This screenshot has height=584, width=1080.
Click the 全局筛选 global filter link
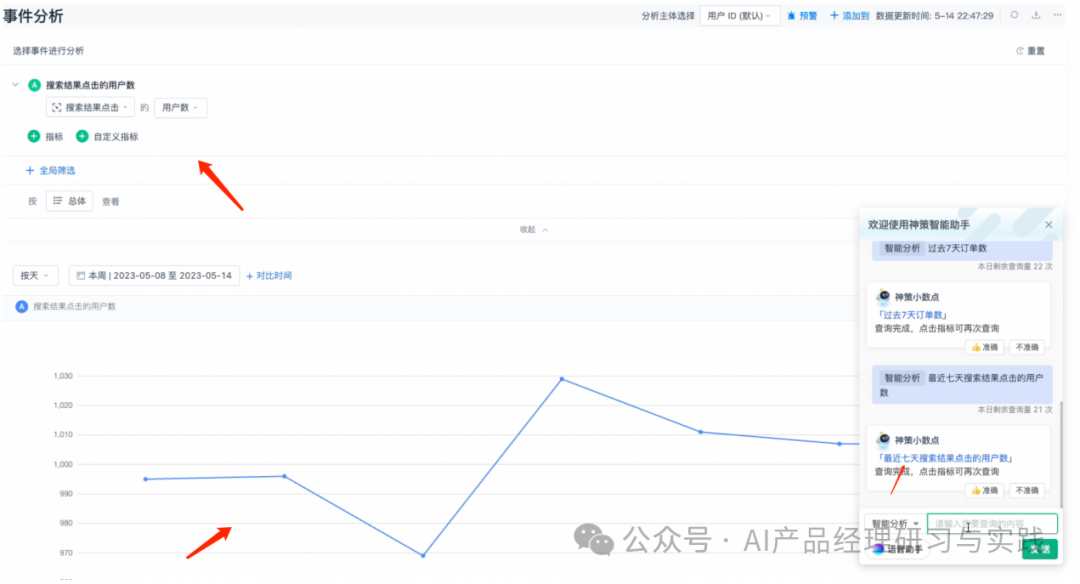(50, 171)
